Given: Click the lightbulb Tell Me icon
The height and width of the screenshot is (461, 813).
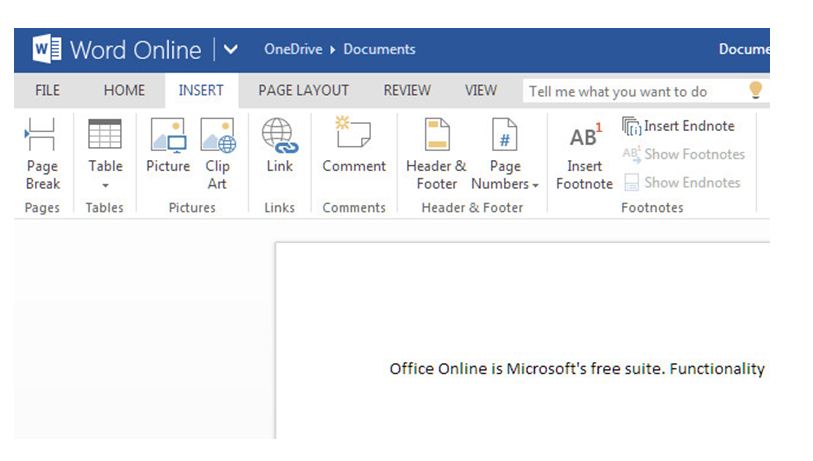Looking at the screenshot, I should coord(755,90).
